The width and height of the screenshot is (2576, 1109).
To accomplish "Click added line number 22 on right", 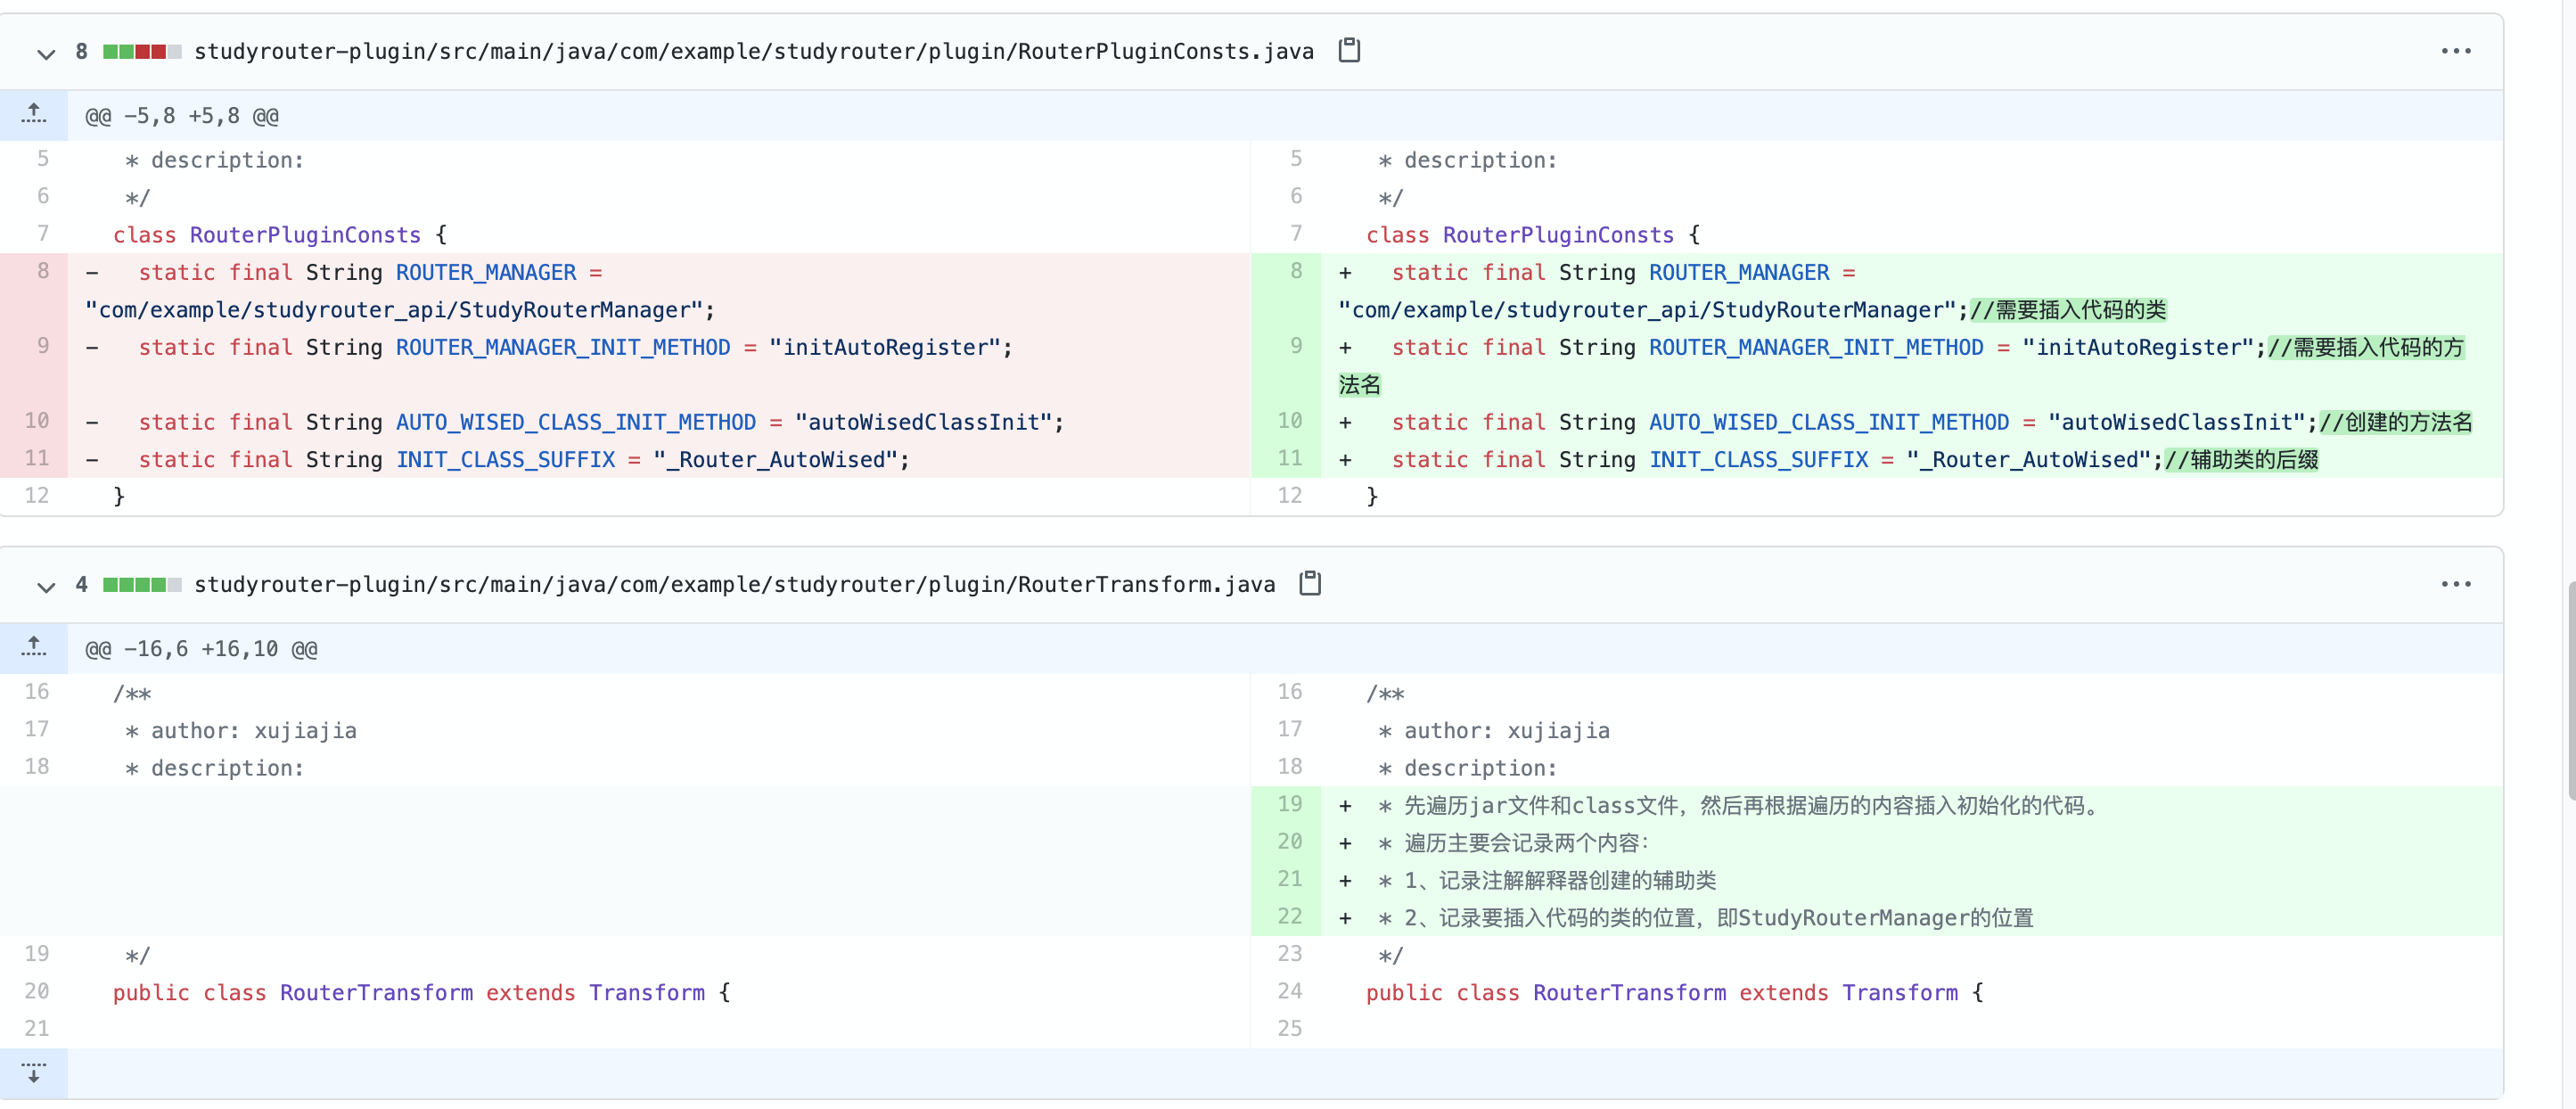I will 1289,916.
